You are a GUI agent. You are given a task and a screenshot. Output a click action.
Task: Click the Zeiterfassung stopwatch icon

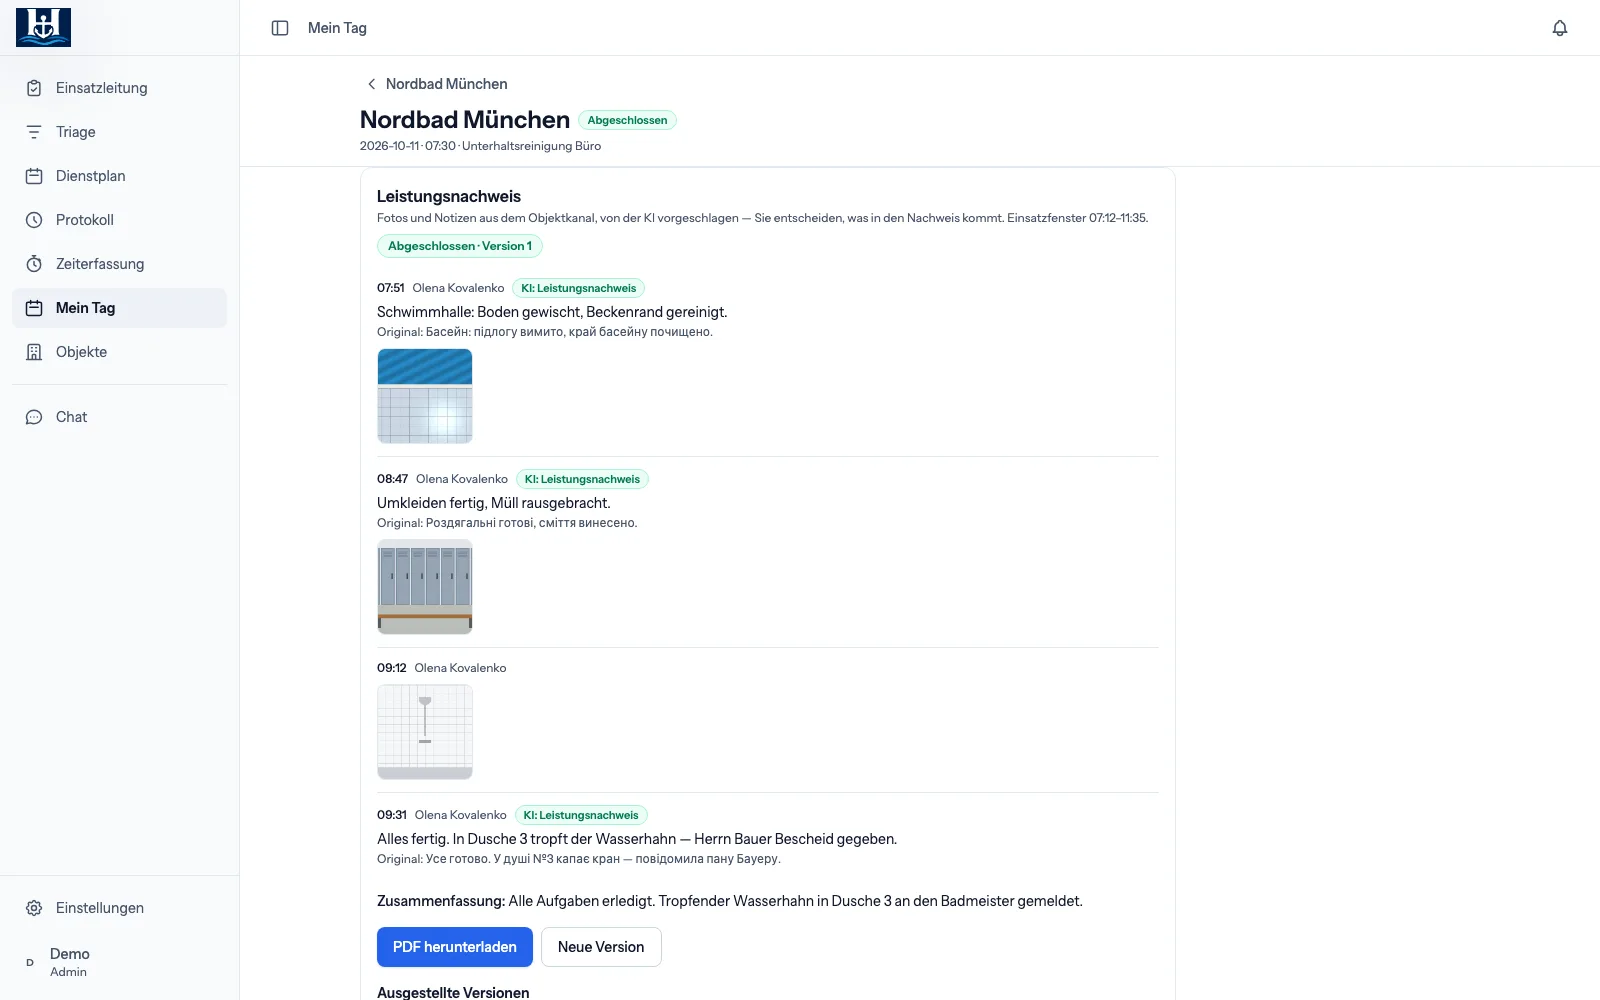(x=34, y=264)
